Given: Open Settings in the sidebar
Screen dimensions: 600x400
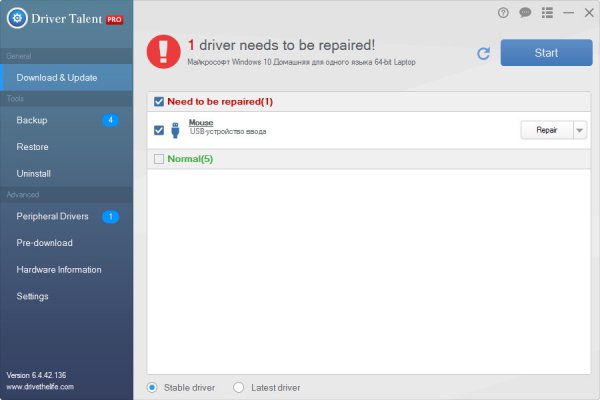Looking at the screenshot, I should (67, 296).
